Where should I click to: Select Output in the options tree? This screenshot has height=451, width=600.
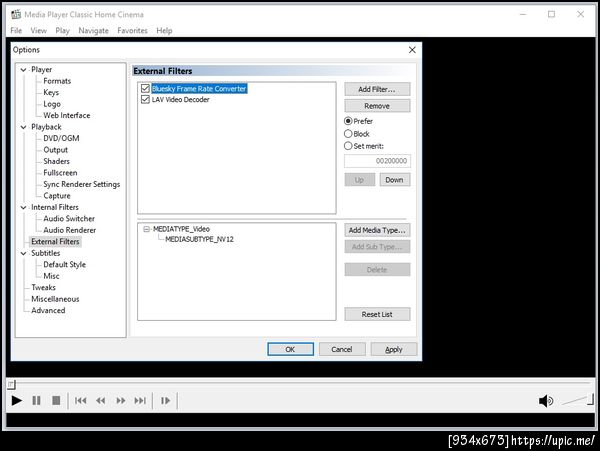pos(55,150)
